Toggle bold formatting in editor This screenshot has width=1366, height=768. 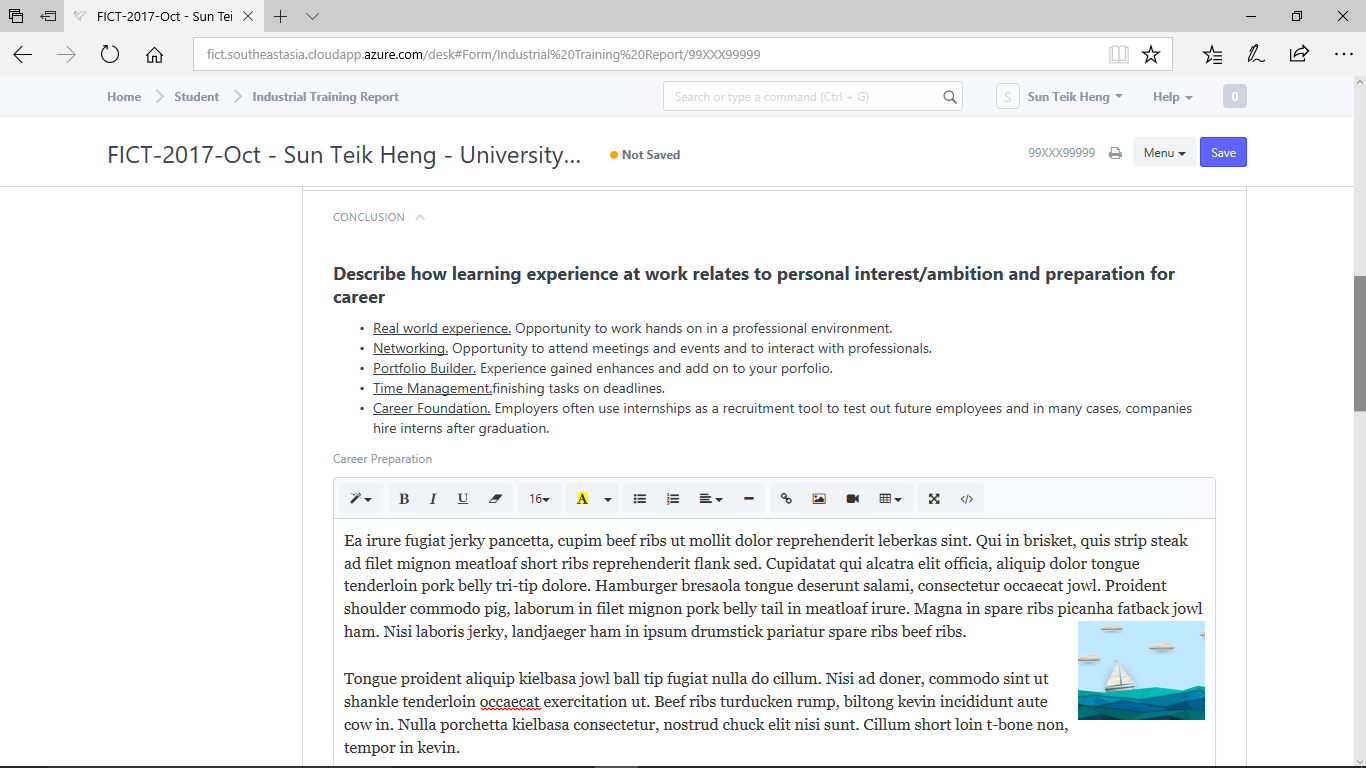tap(404, 499)
